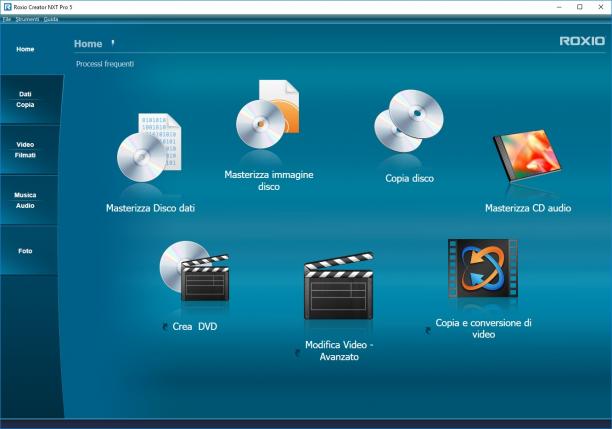The width and height of the screenshot is (612, 429).
Task: Switch to the Dati Copia sidebar tab
Action: click(x=25, y=100)
